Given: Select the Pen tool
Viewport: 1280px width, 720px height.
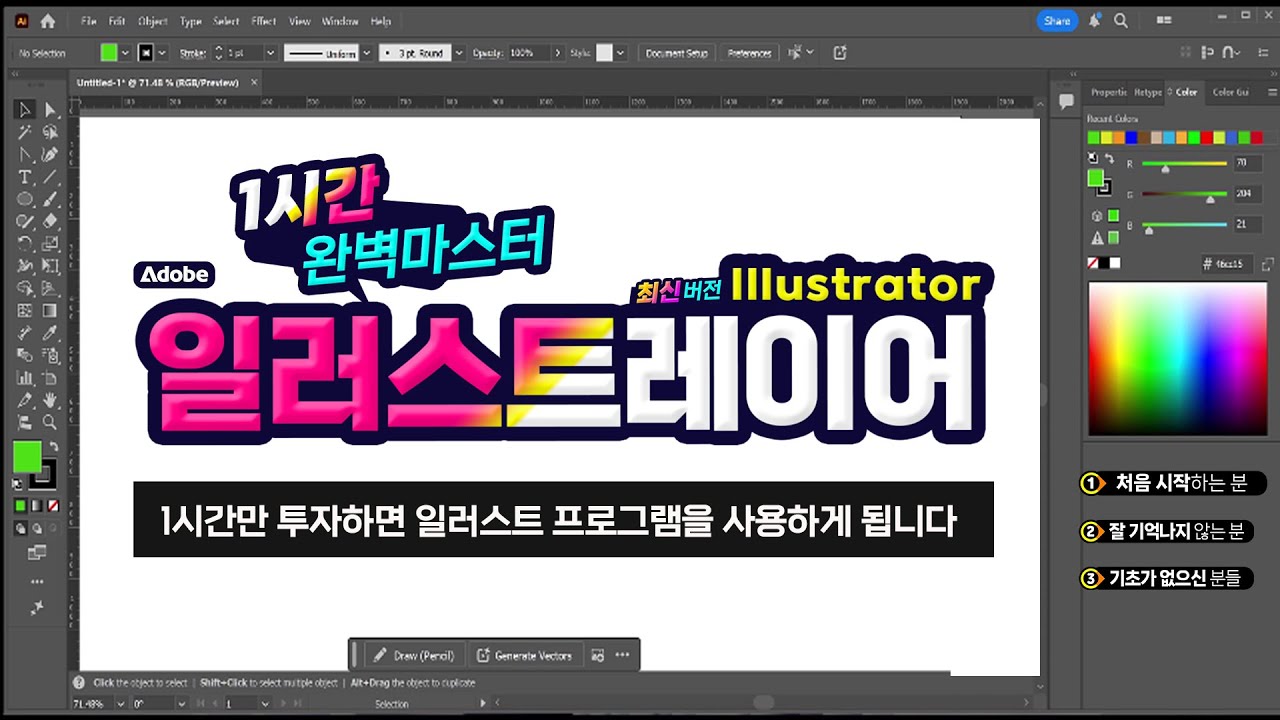Looking at the screenshot, I should click(26, 155).
